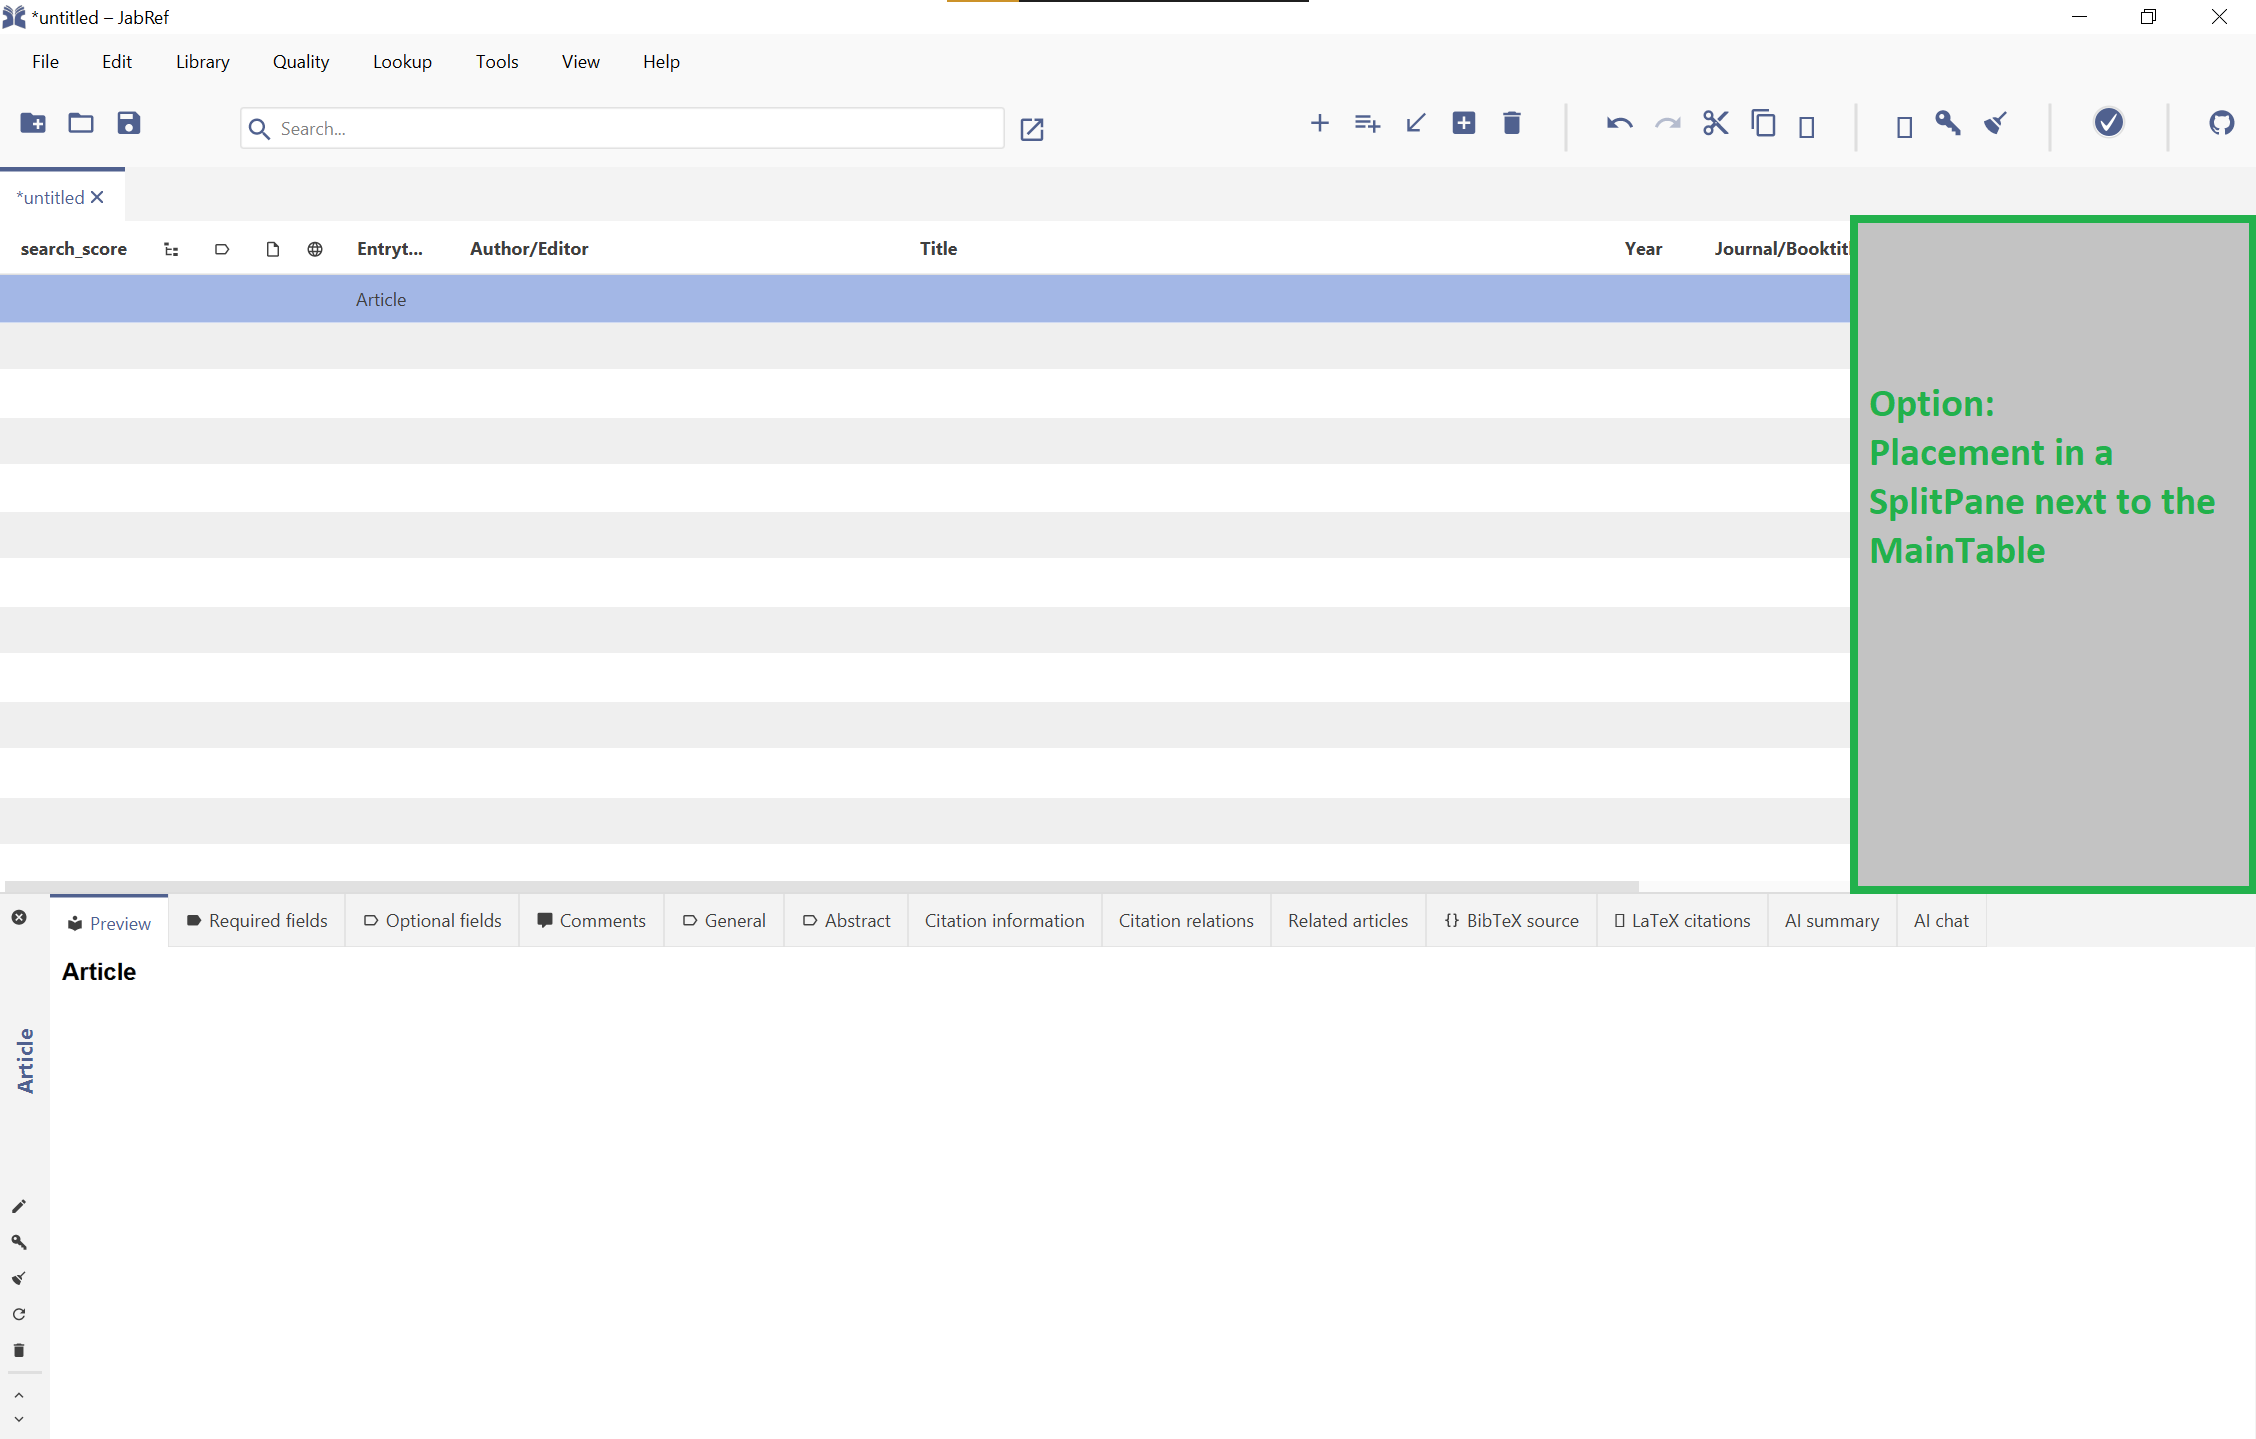Click the copy icon in toolbar

coord(1761,125)
